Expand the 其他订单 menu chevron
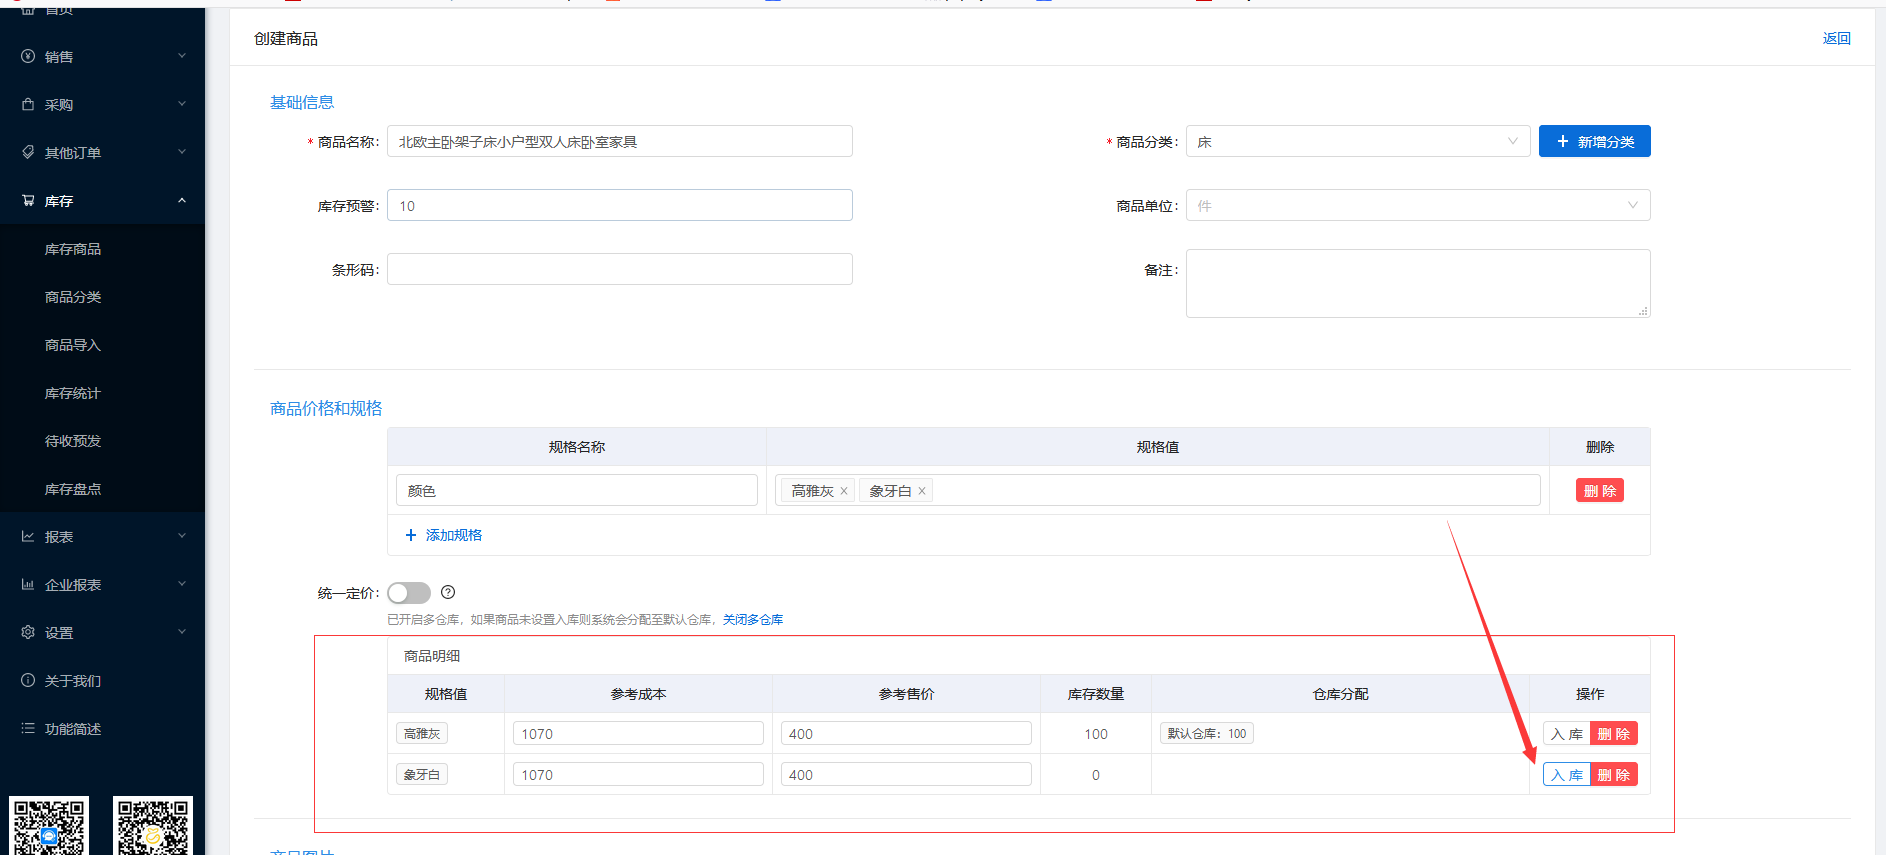 182,152
